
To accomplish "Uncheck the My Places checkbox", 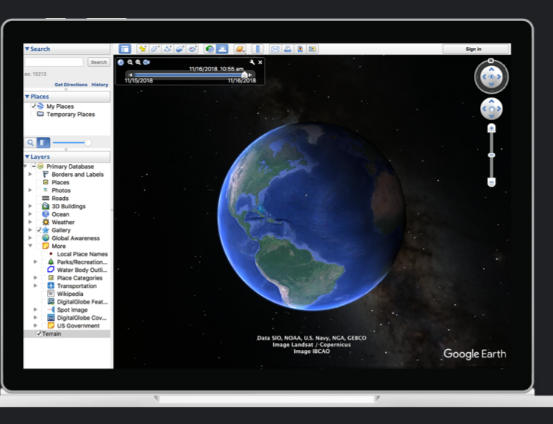I will pos(34,106).
